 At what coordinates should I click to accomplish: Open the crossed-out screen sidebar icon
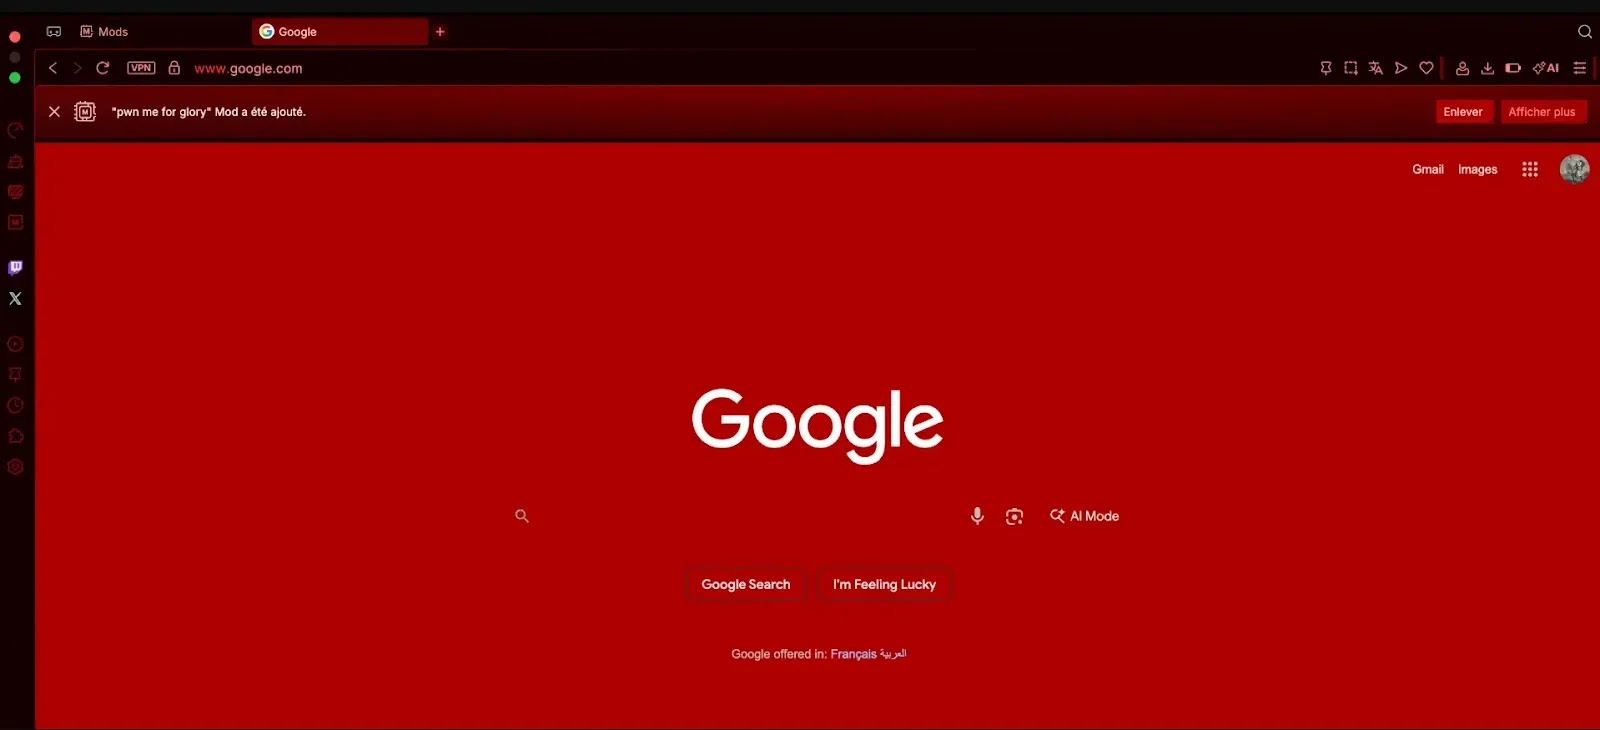coord(15,192)
